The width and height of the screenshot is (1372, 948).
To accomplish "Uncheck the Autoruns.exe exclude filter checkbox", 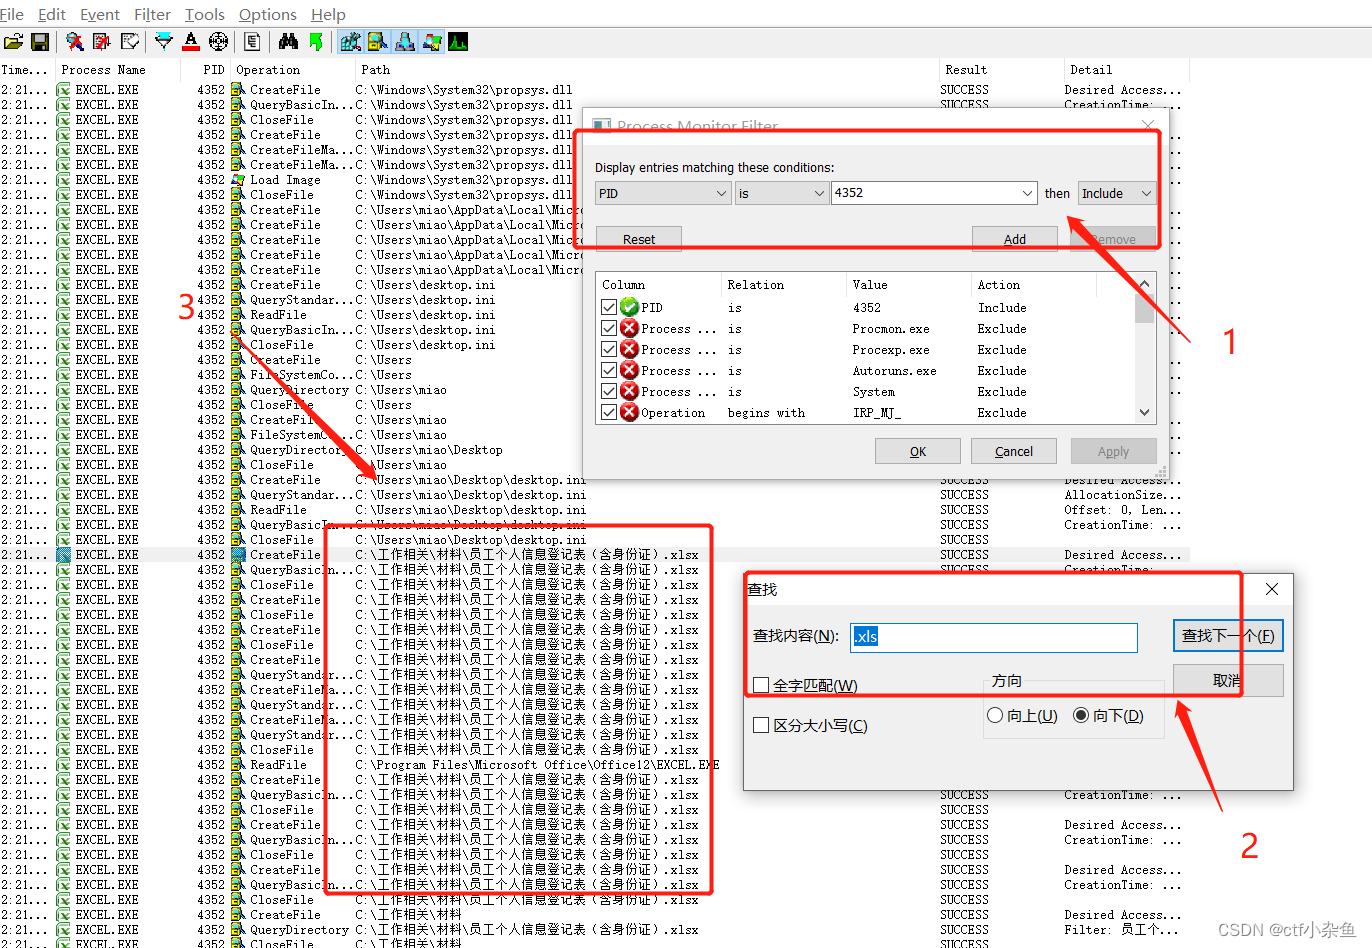I will (x=609, y=370).
